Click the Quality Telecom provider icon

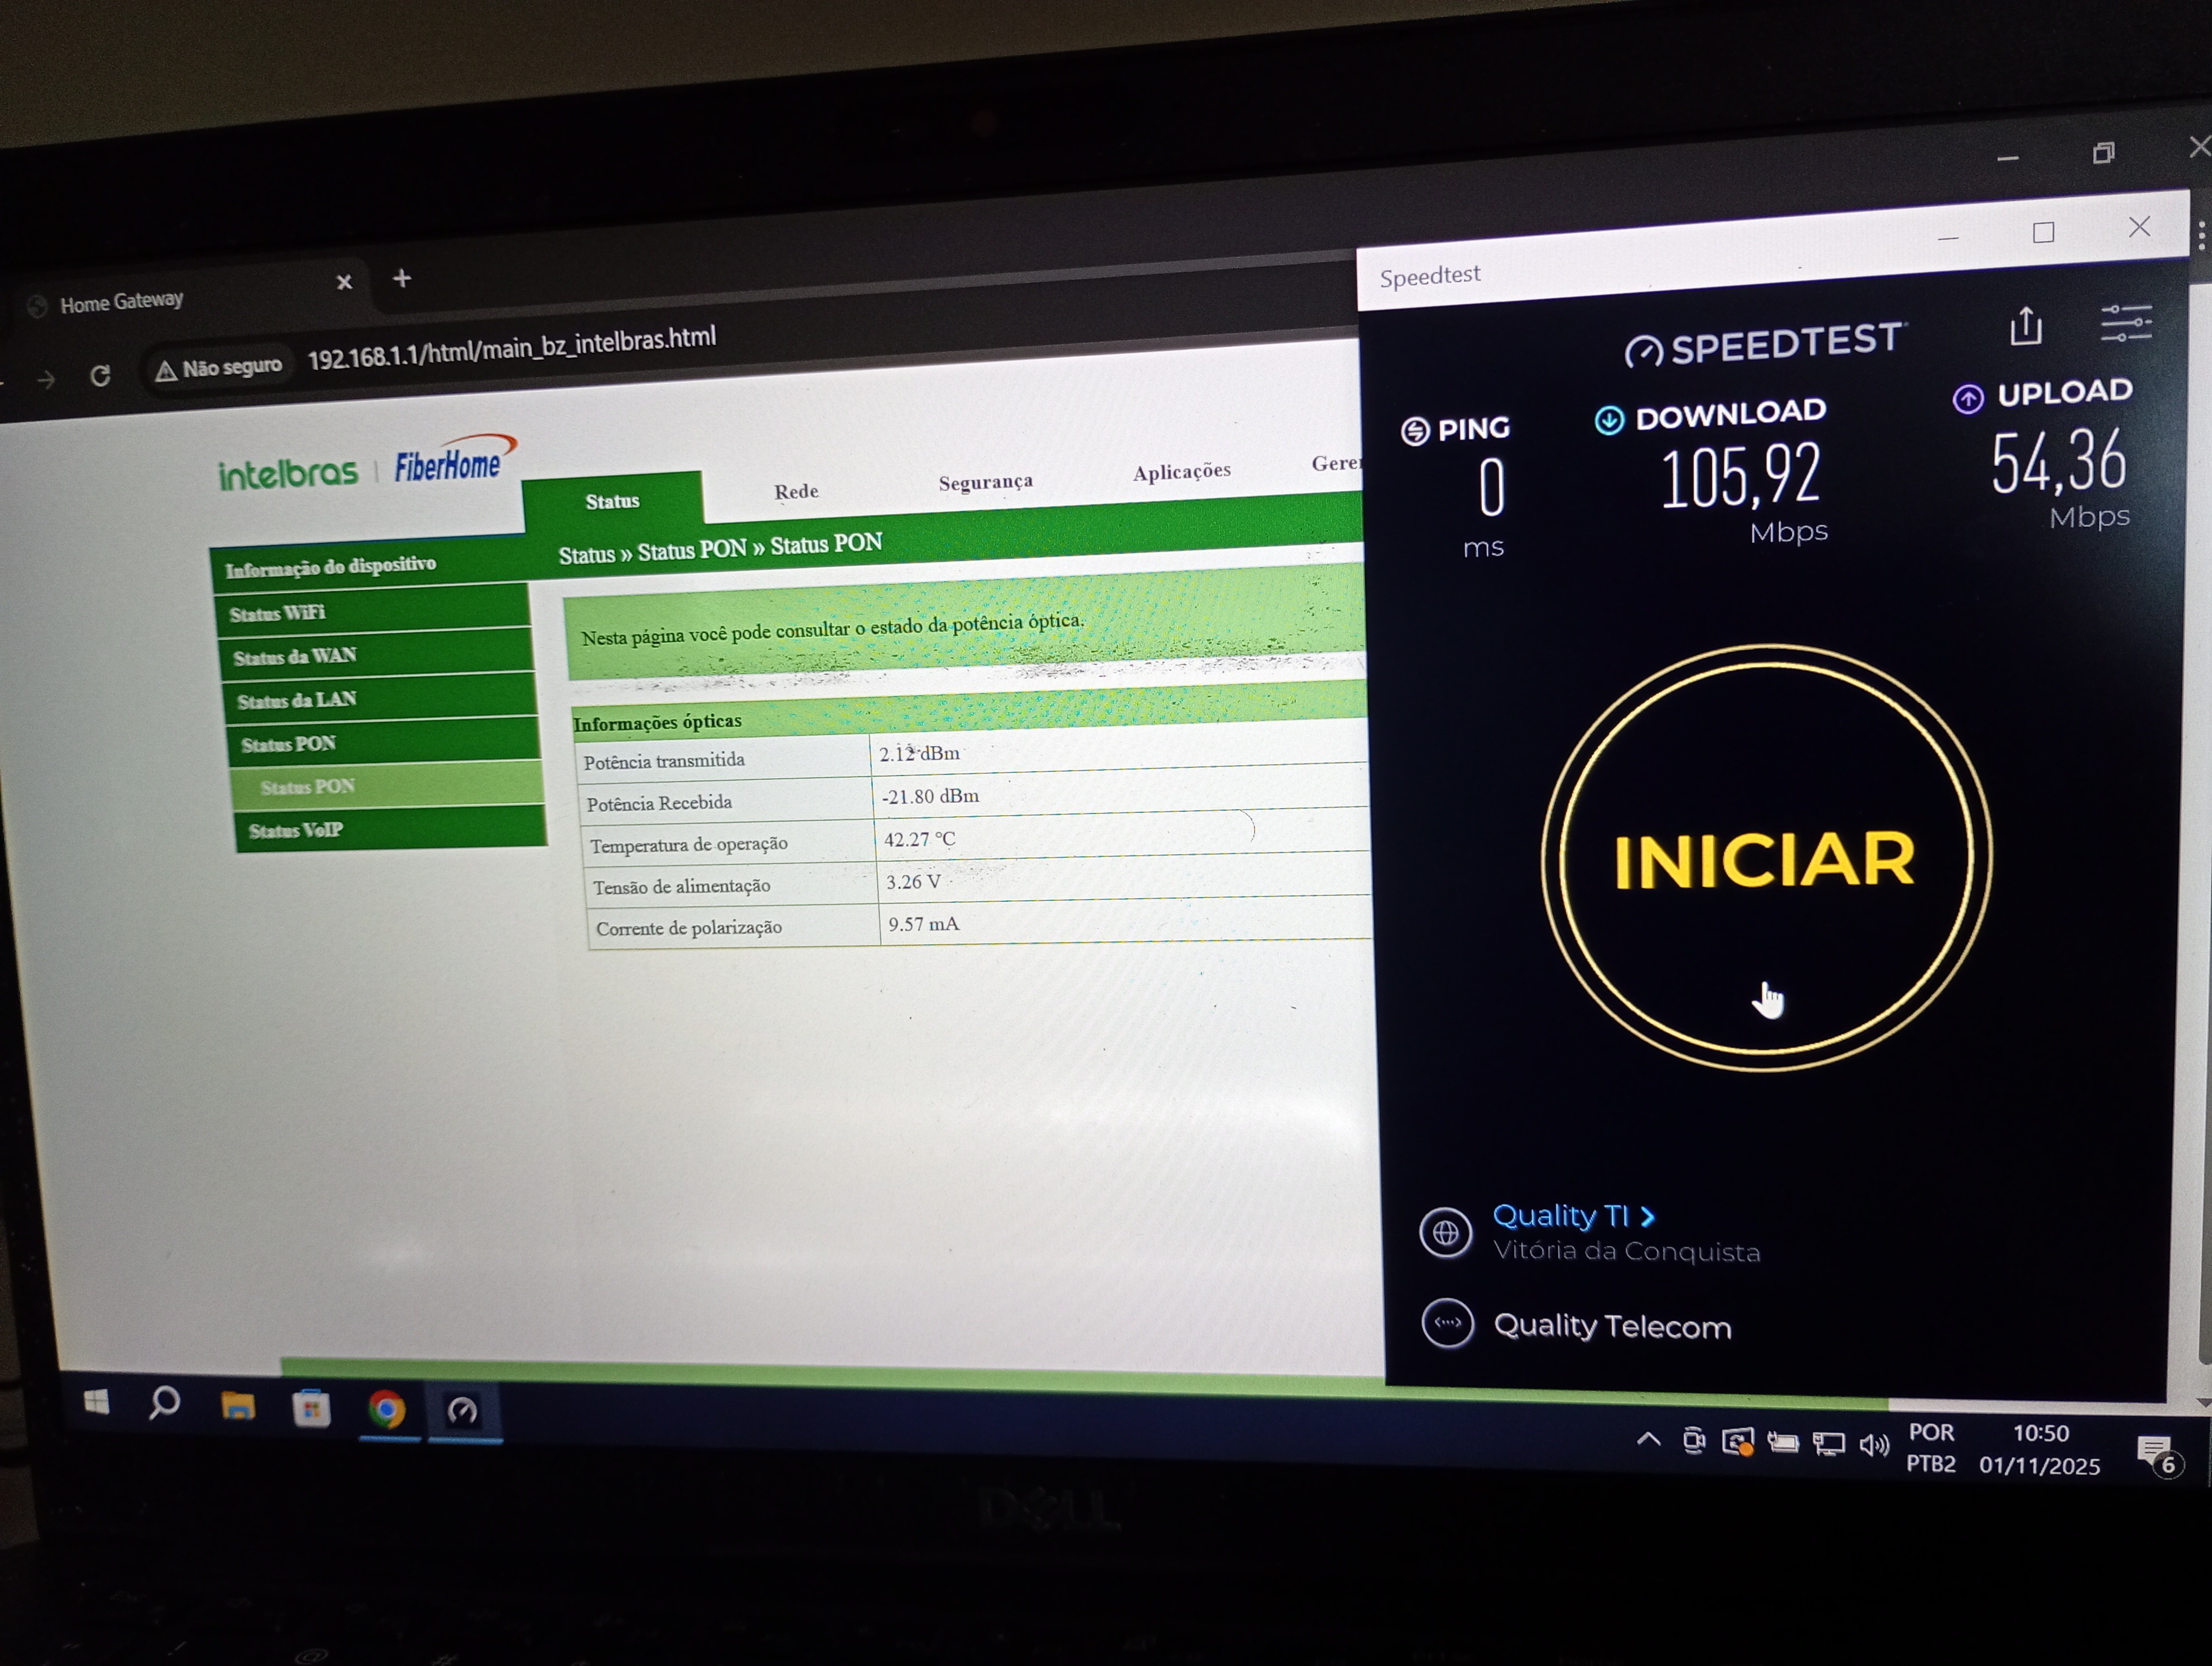[x=1447, y=1324]
